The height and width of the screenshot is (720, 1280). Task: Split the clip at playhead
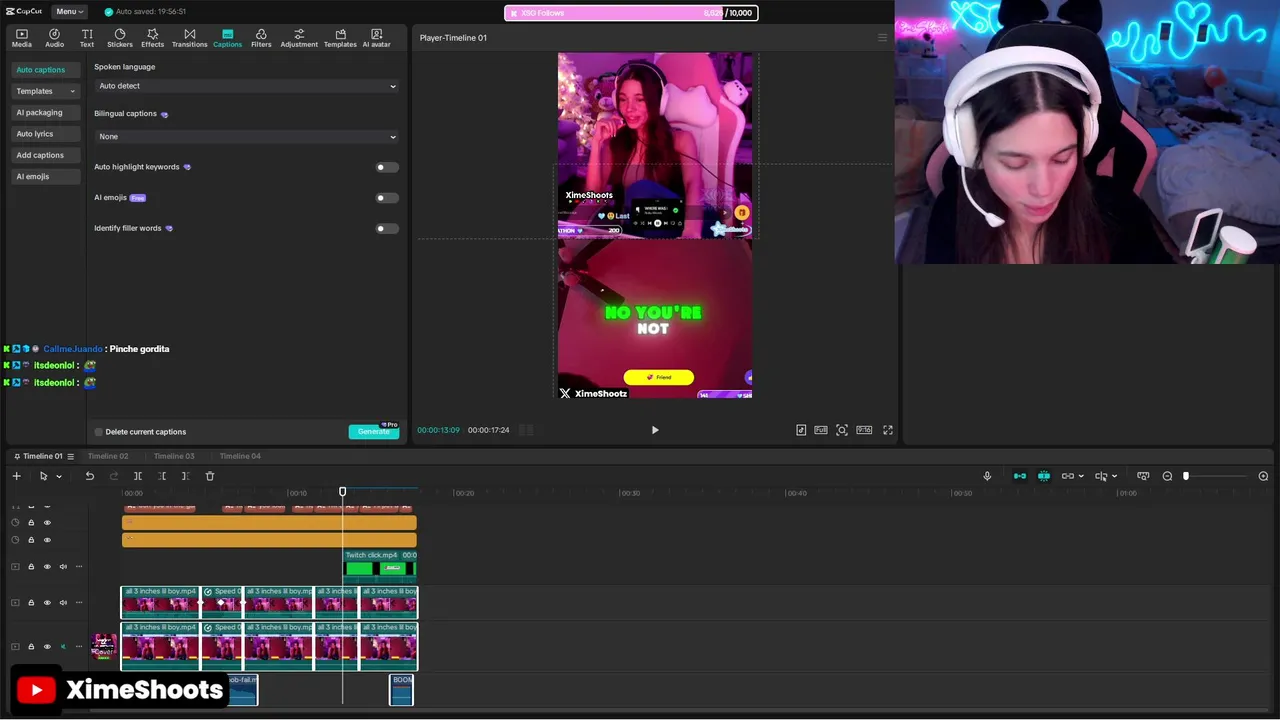(138, 476)
